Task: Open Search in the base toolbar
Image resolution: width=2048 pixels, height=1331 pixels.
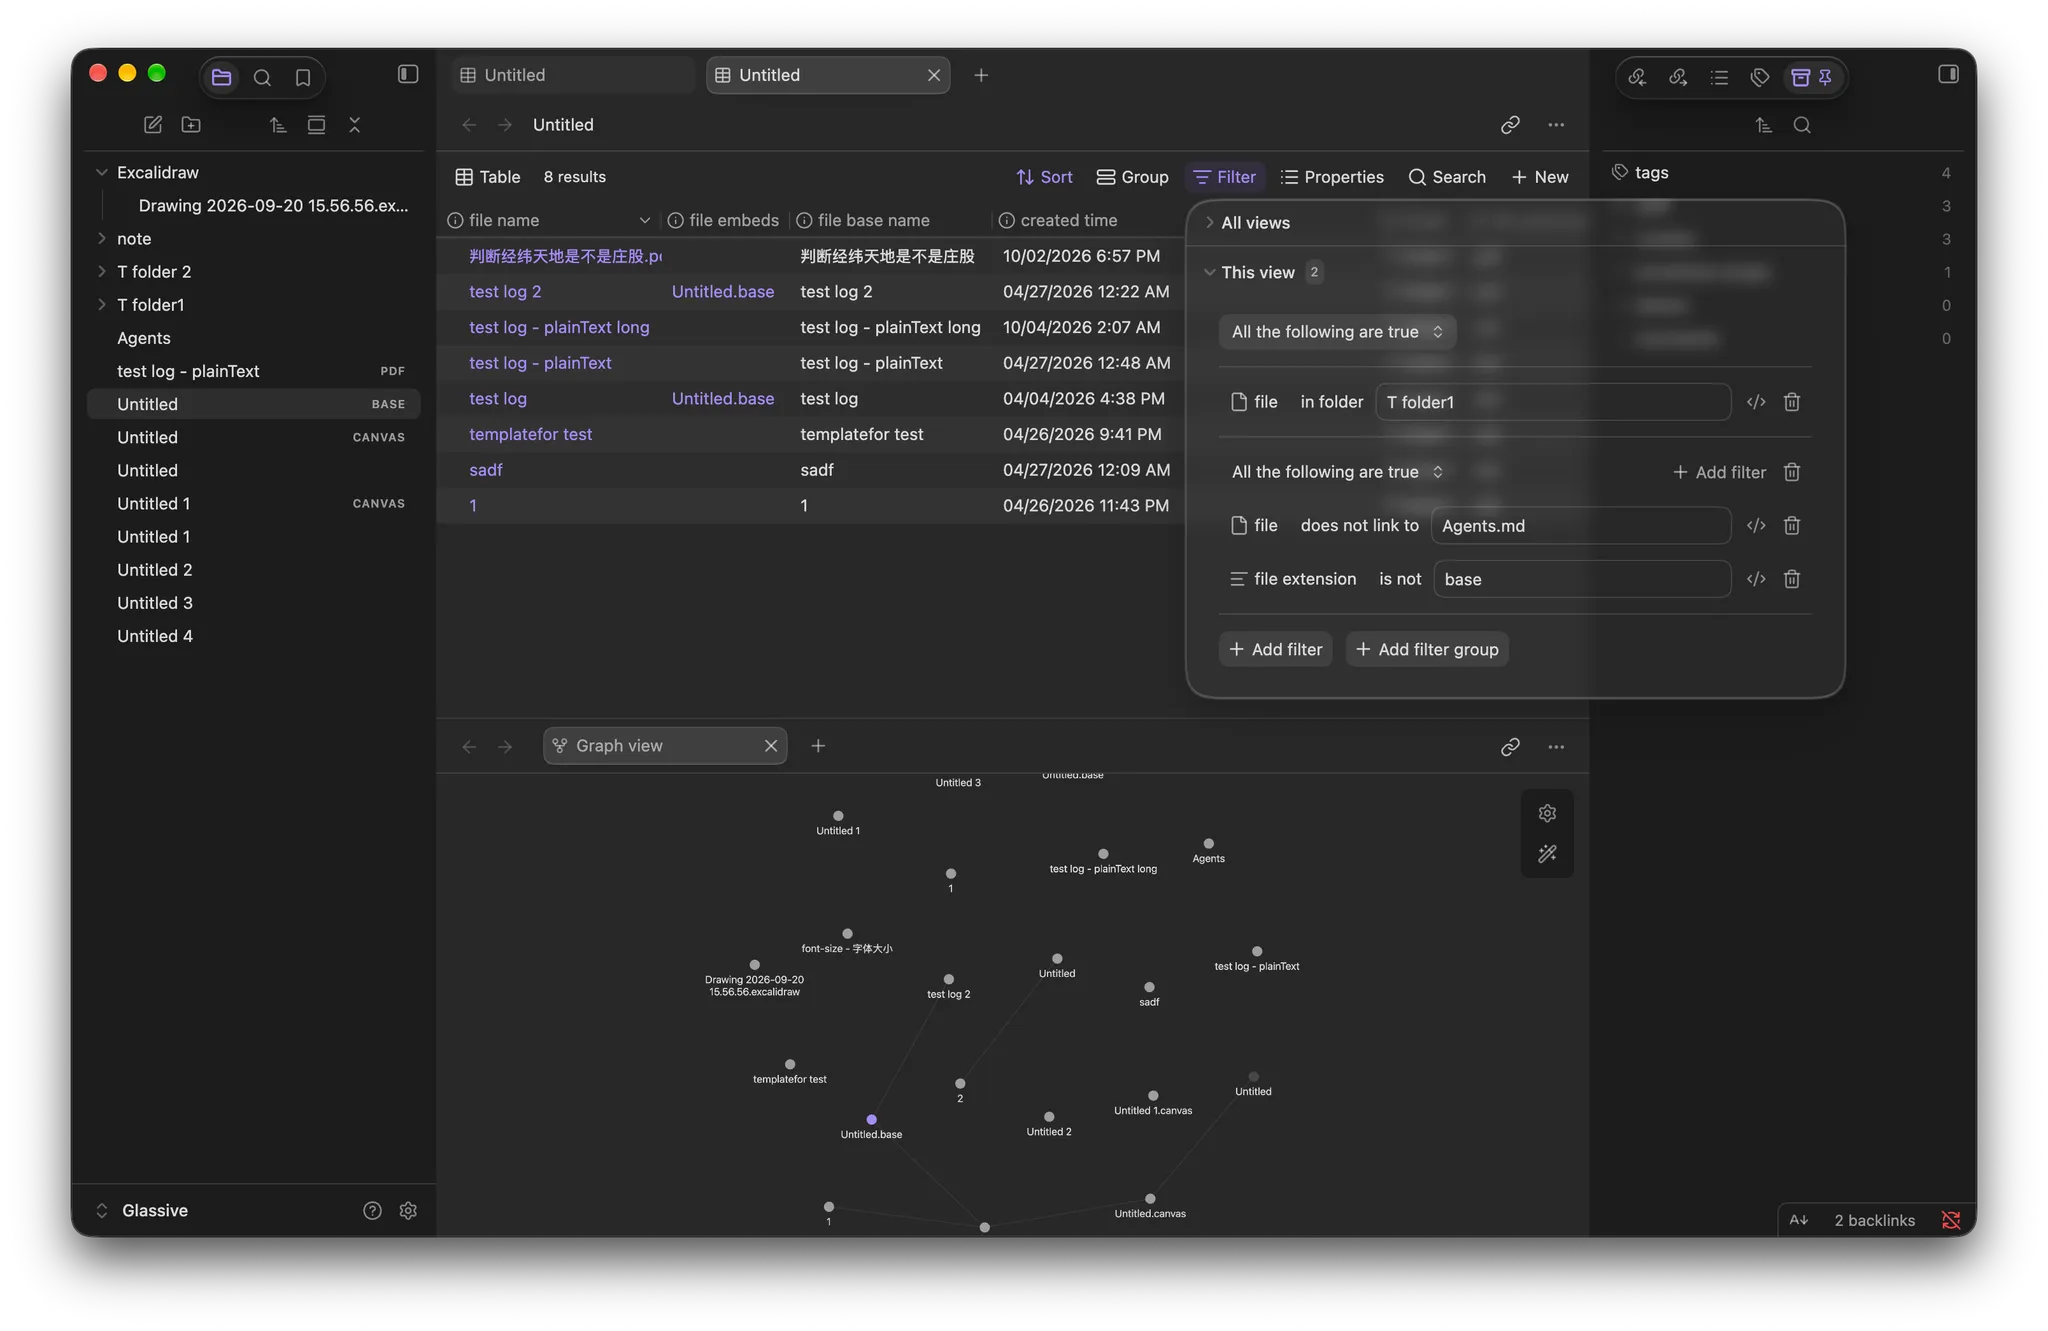Action: [x=1447, y=177]
